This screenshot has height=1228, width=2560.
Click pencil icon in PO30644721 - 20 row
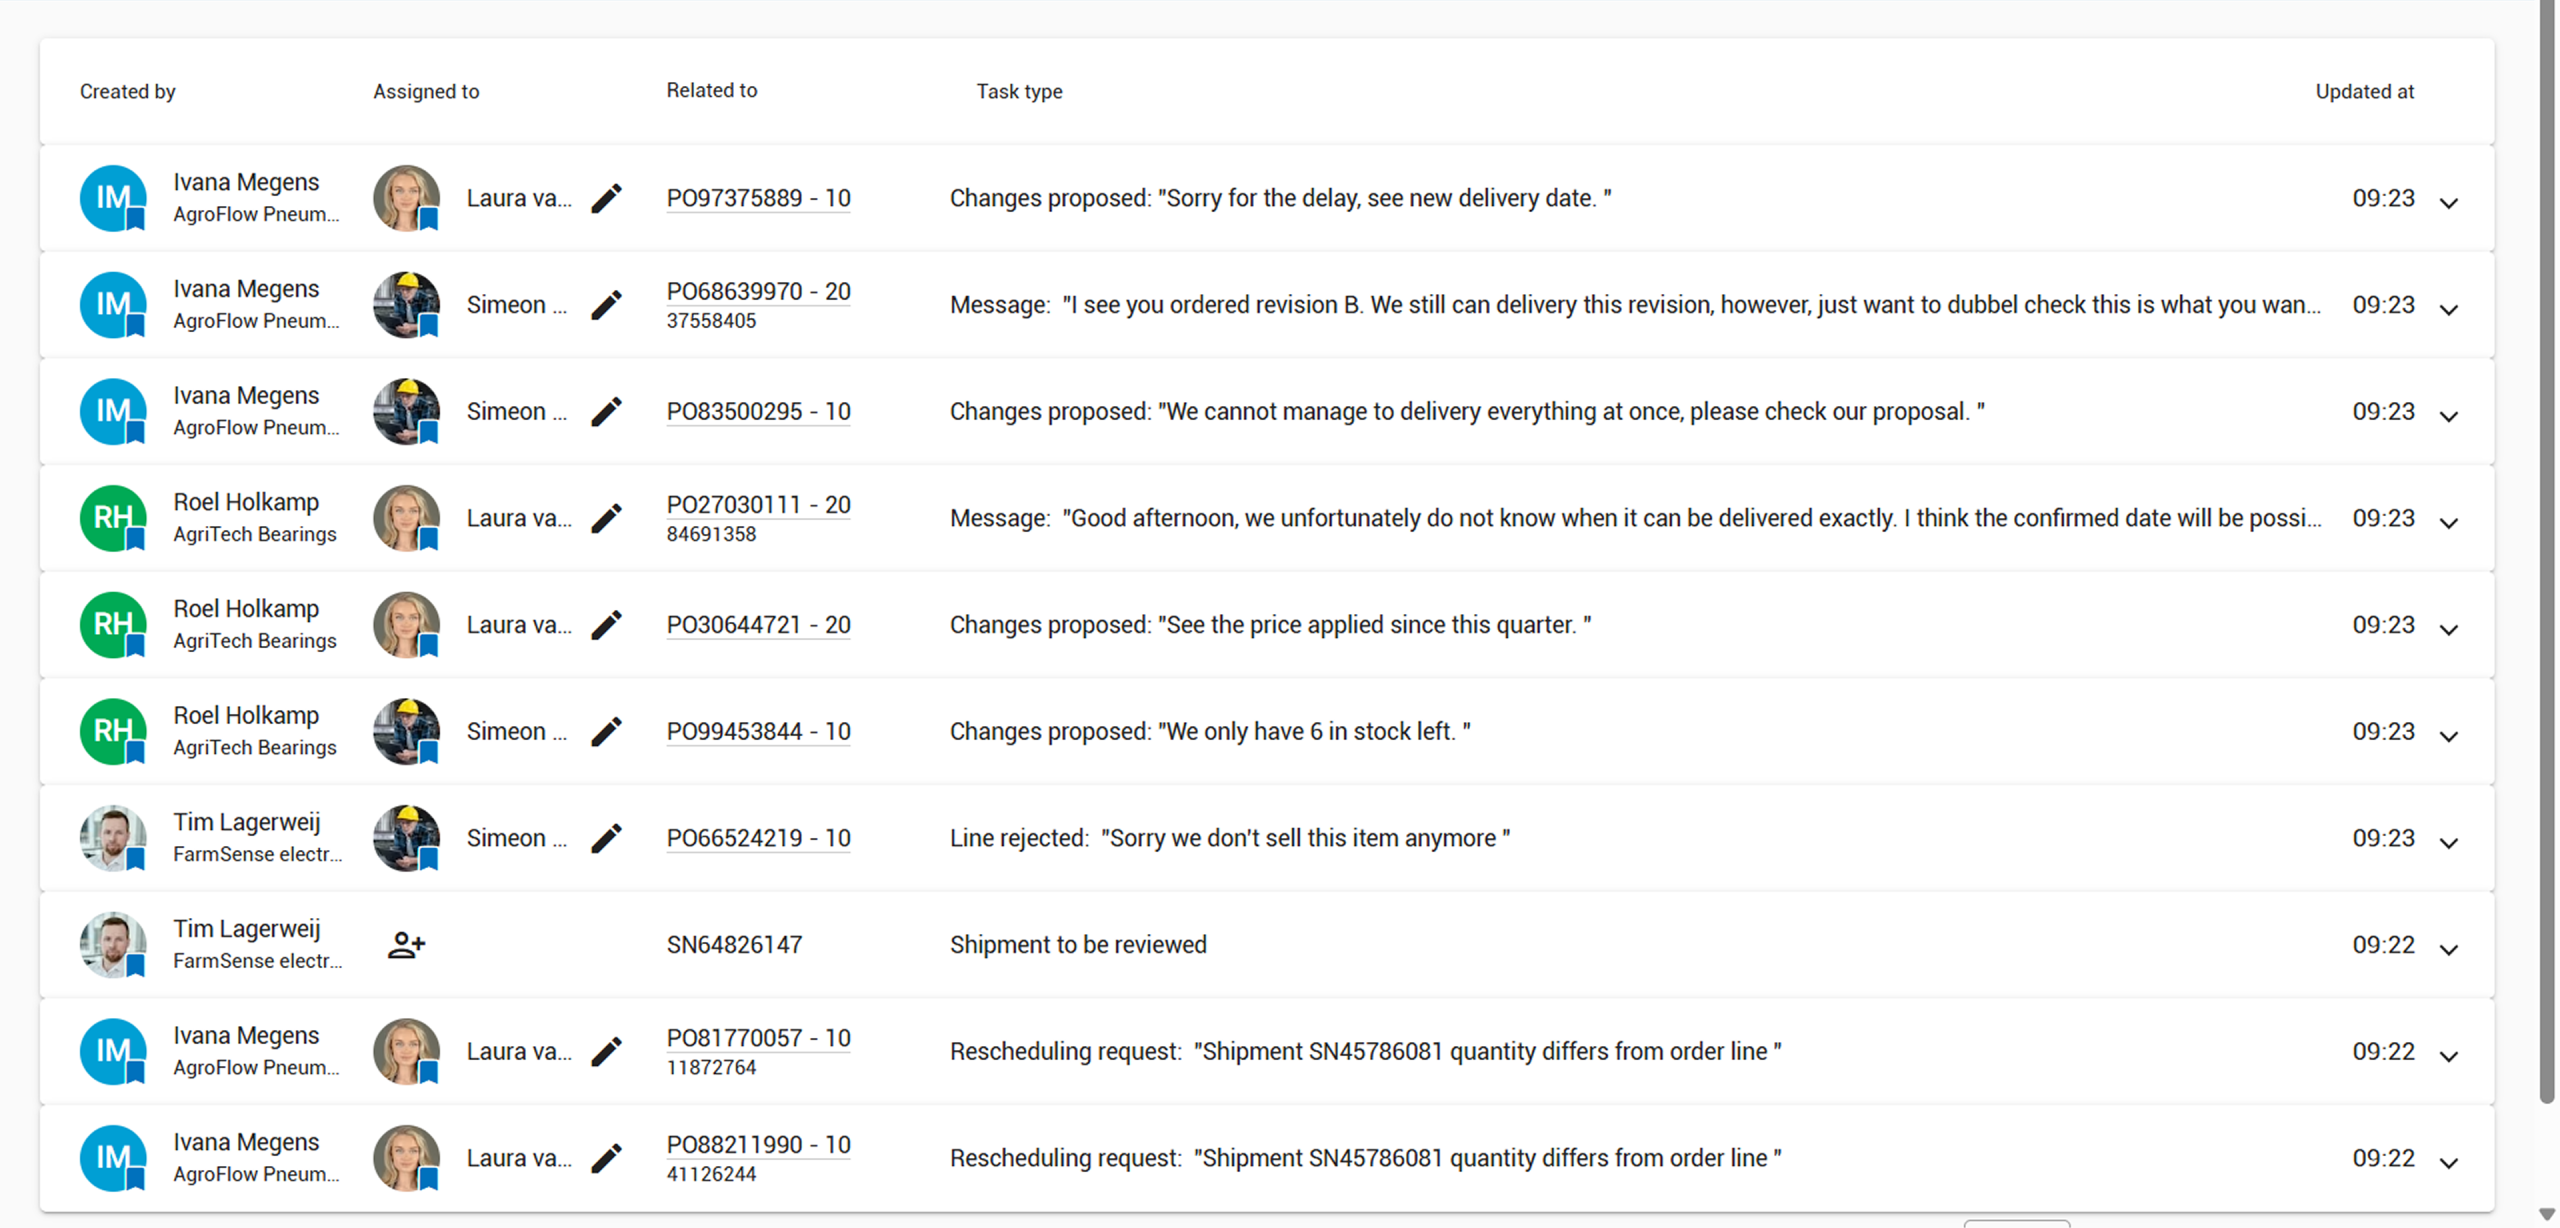[606, 625]
